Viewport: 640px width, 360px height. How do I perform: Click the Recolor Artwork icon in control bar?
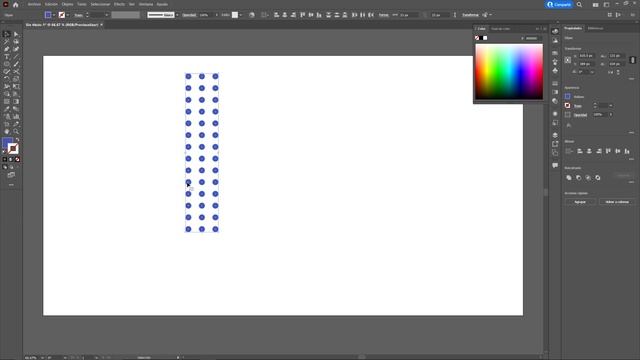(x=252, y=15)
